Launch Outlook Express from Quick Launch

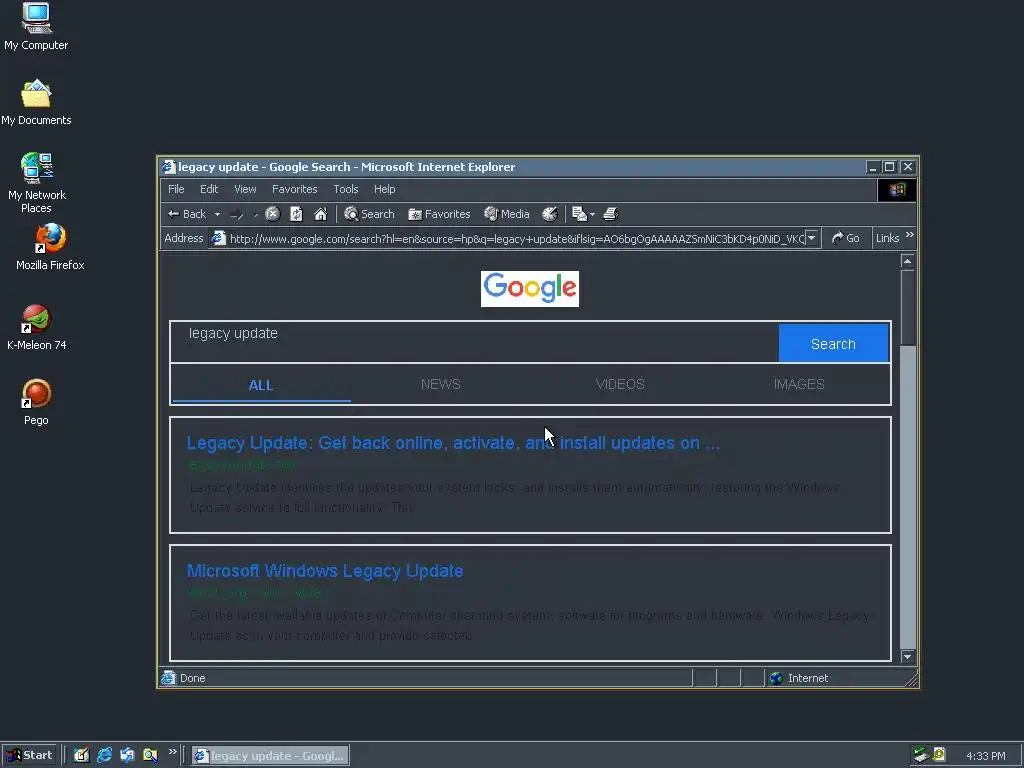click(x=127, y=755)
